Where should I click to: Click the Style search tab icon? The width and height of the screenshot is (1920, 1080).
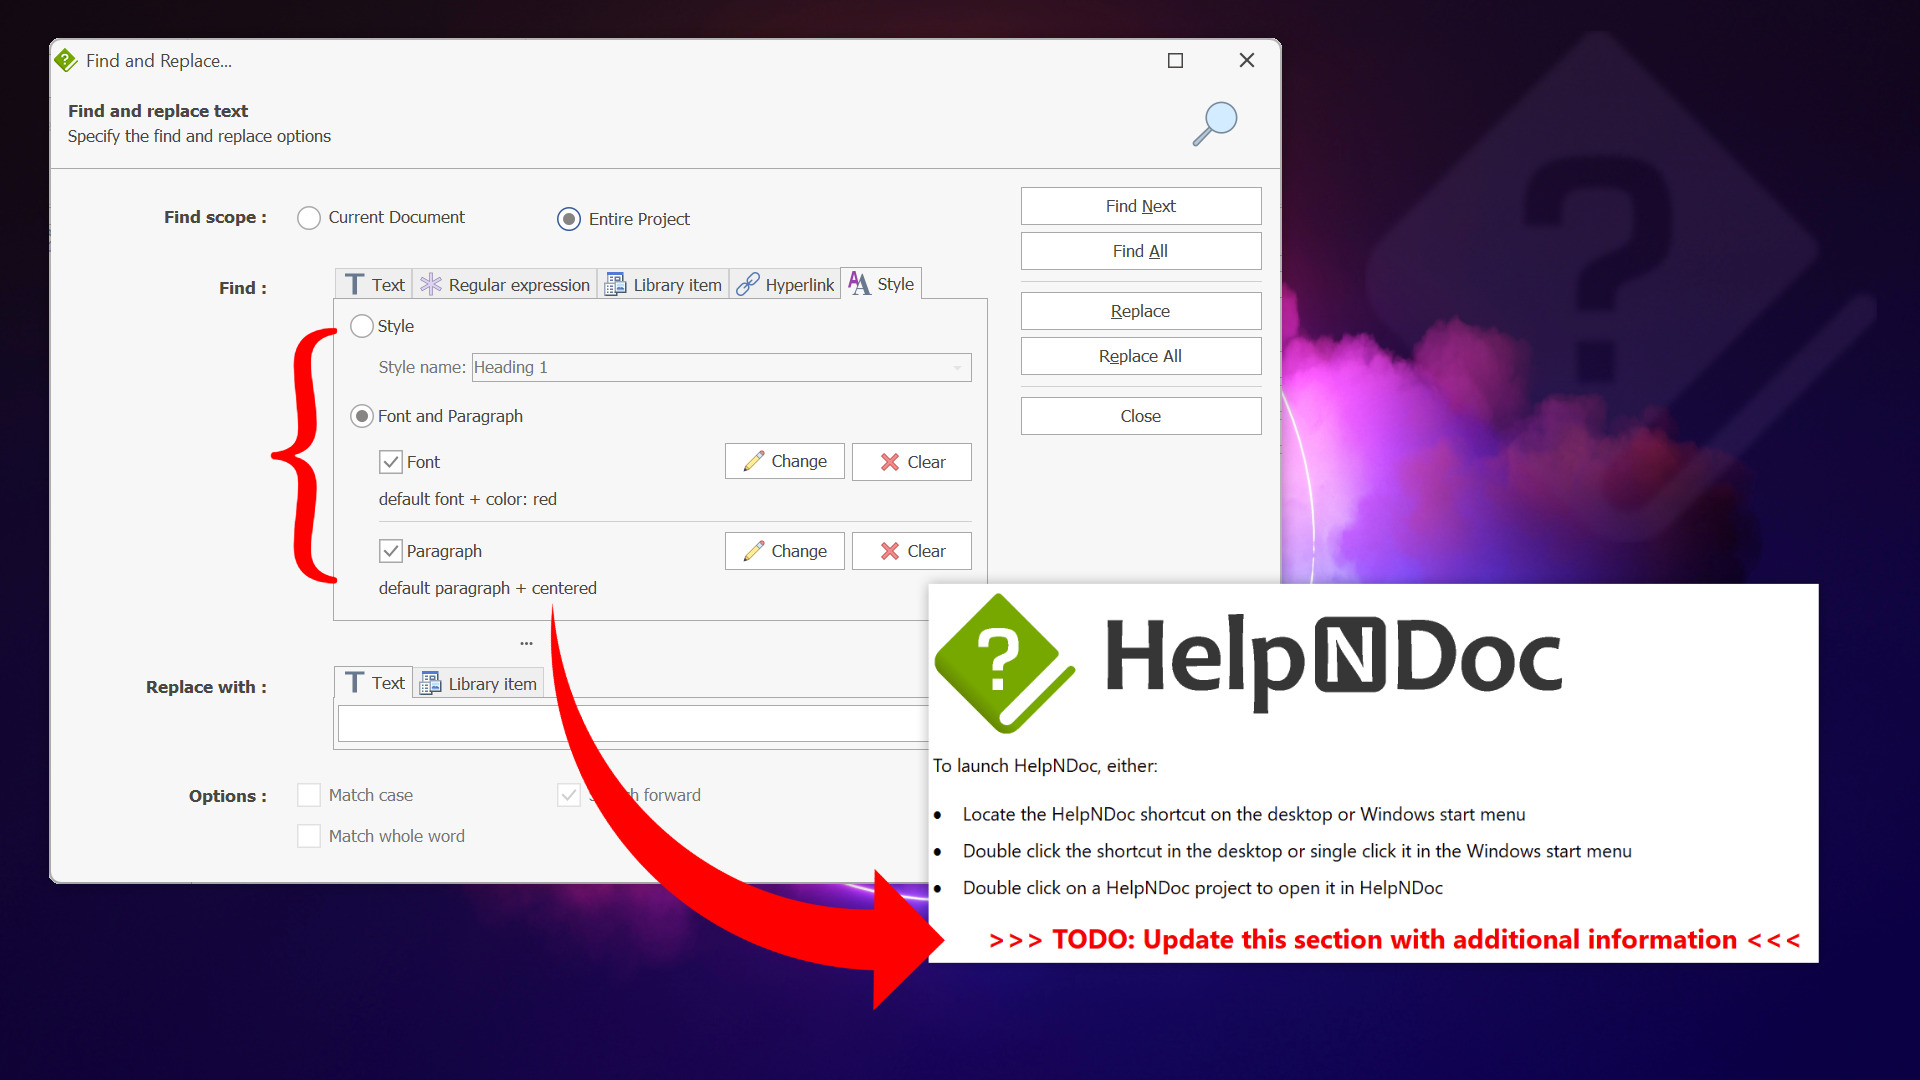(x=858, y=284)
